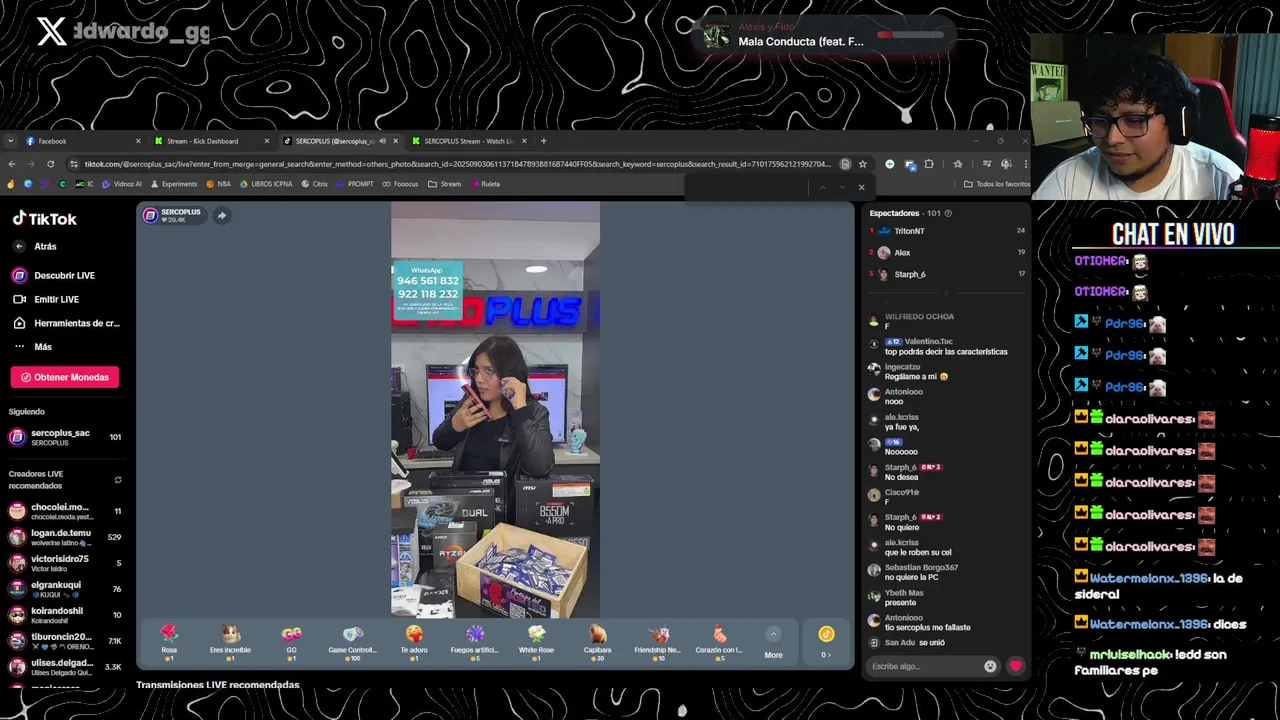Send the Game Controller gift
This screenshot has height=720, width=1280.
click(x=352, y=642)
